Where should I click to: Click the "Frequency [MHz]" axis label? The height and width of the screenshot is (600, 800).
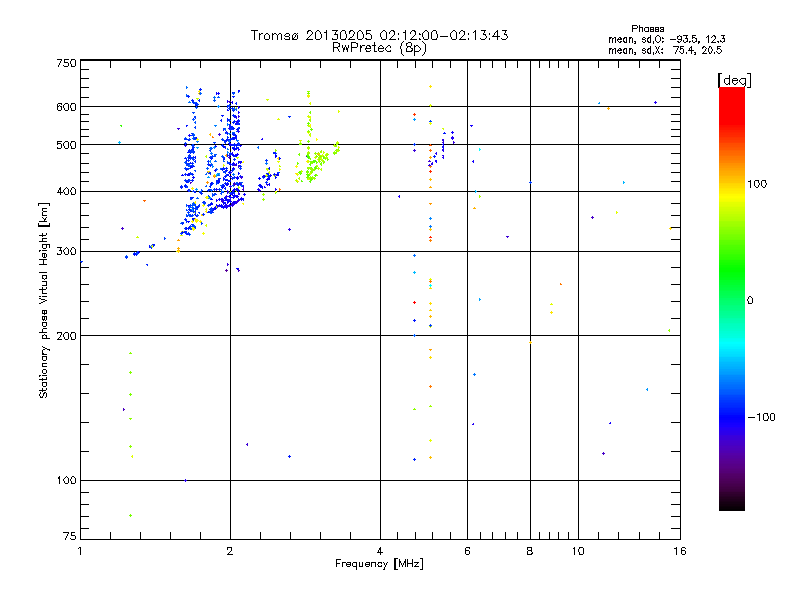tap(379, 564)
